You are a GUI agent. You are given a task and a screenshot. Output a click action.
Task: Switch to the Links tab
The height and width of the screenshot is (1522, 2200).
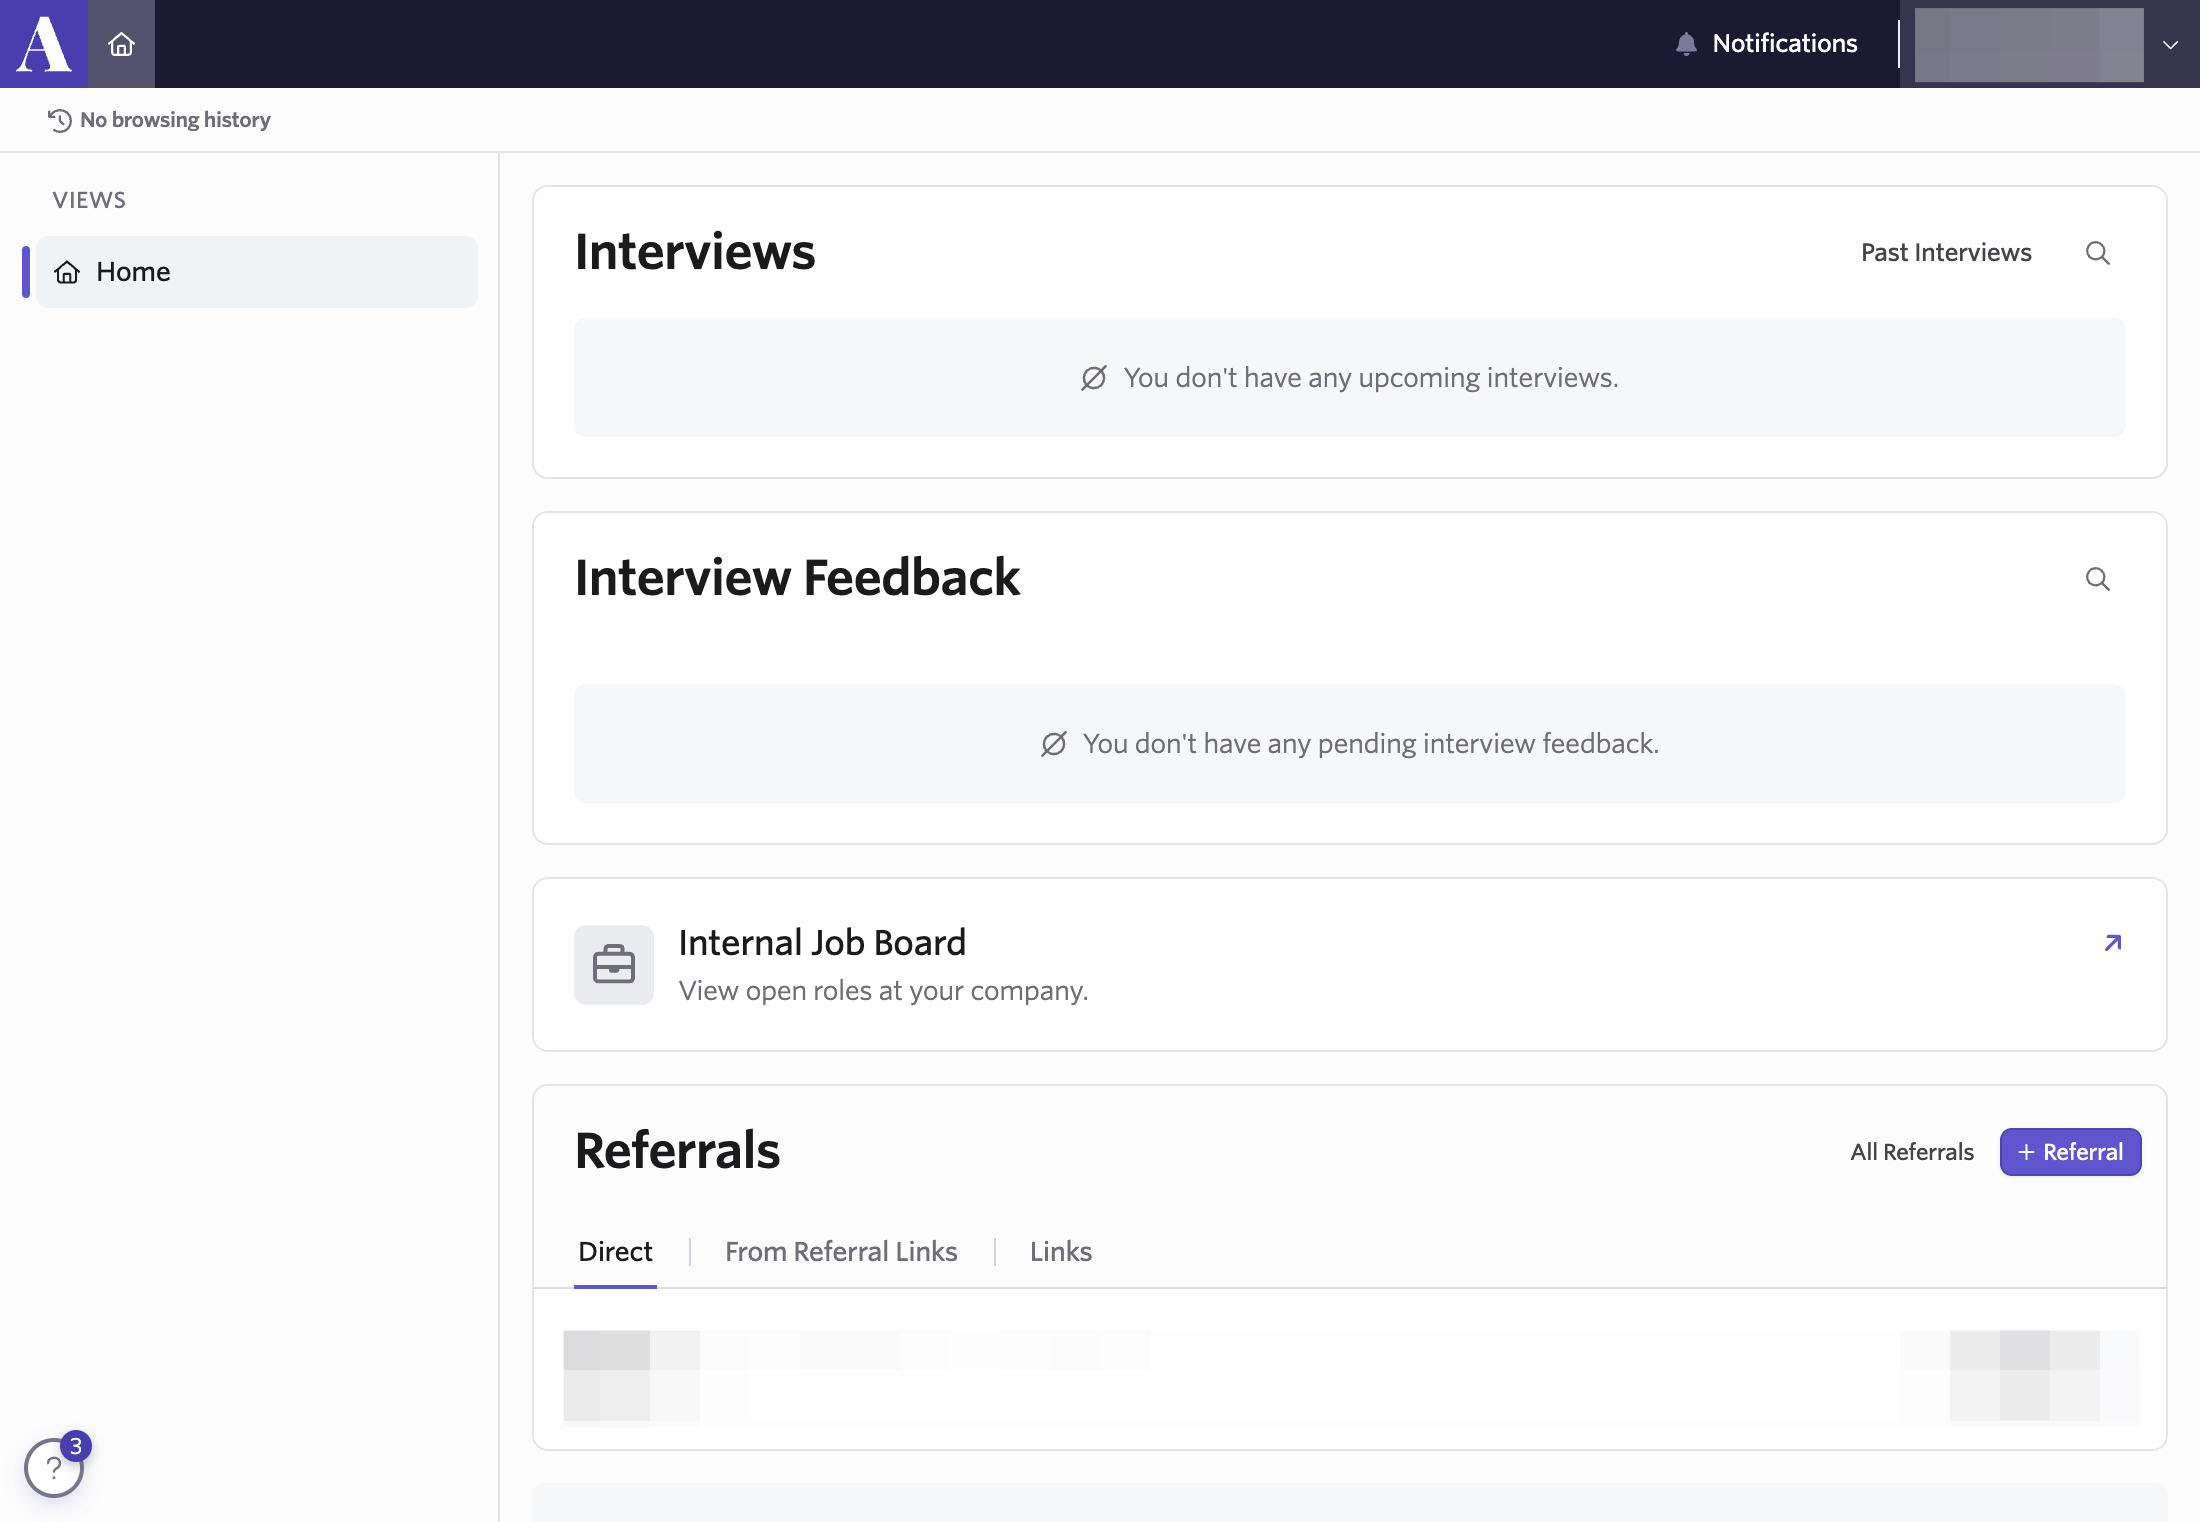pyautogui.click(x=1060, y=1252)
